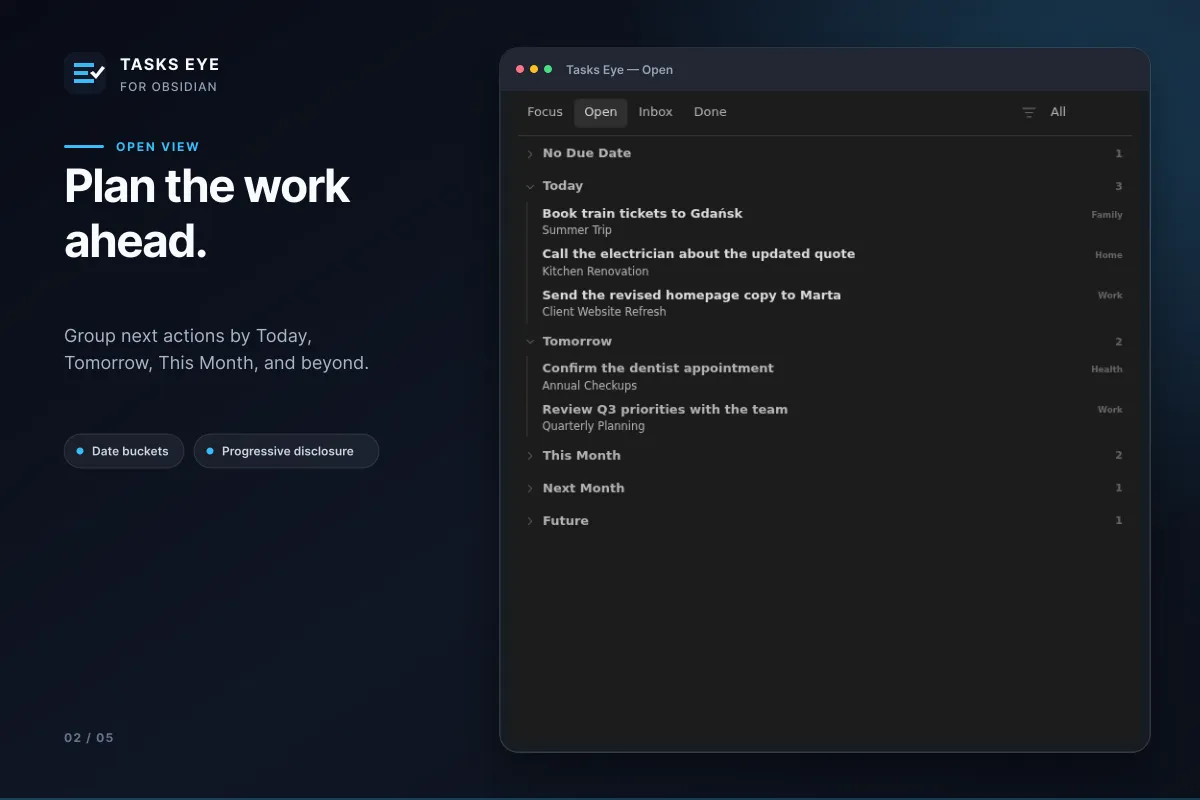Expand the No Due Date group chevron
The image size is (1200, 800).
530,154
